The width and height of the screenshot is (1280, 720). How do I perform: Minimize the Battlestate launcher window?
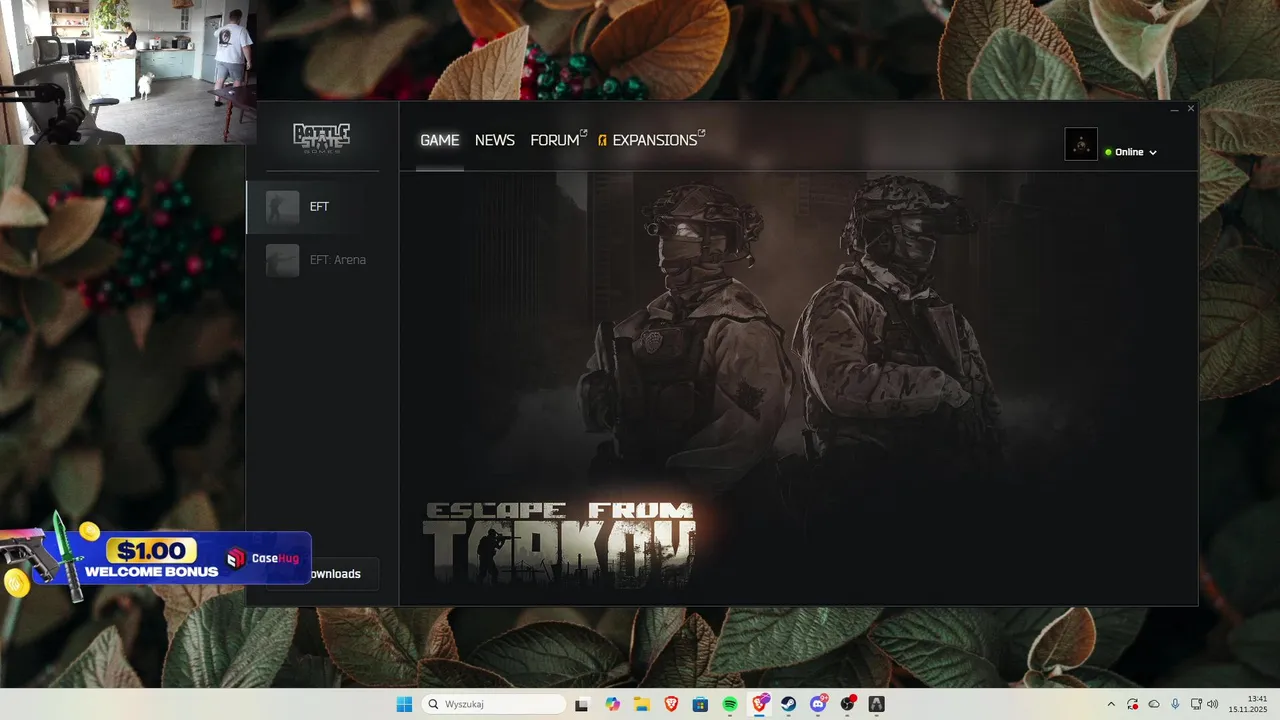[1174, 109]
